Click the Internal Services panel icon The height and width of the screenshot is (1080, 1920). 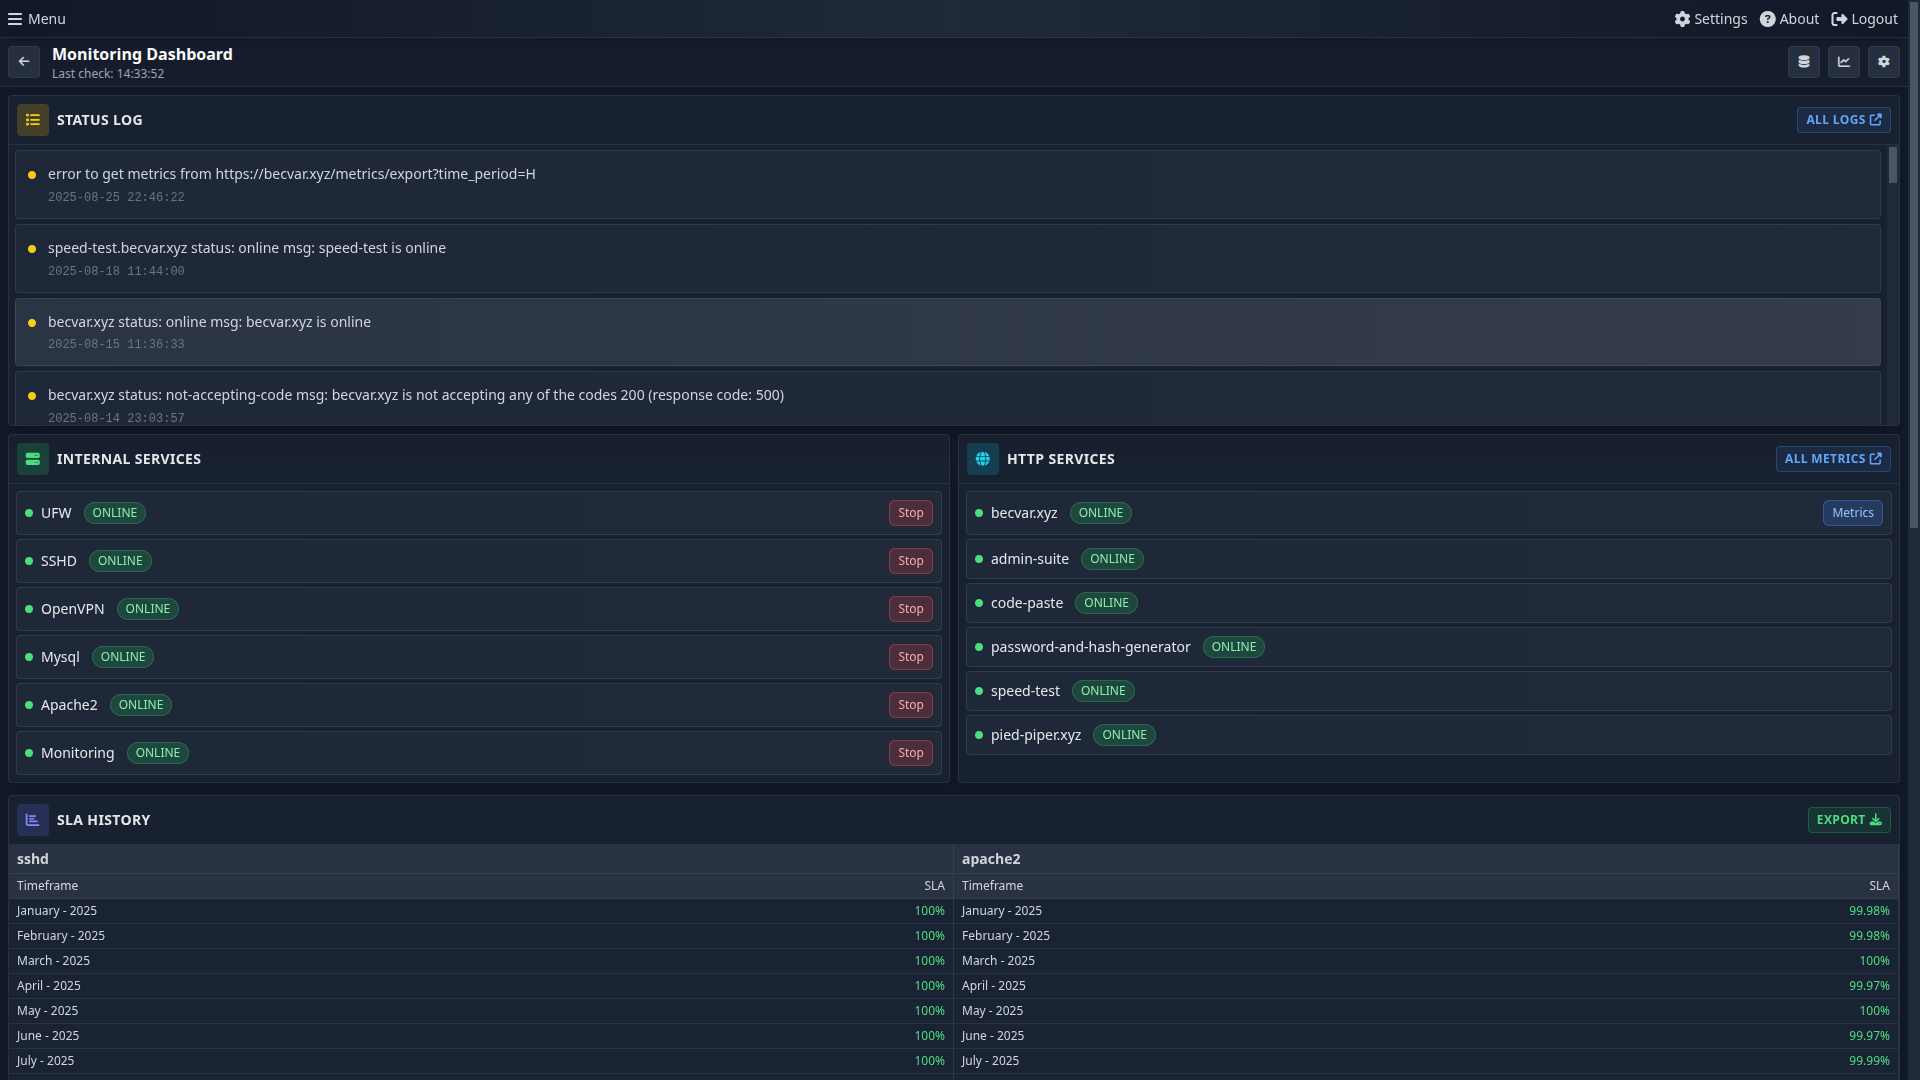pos(33,458)
